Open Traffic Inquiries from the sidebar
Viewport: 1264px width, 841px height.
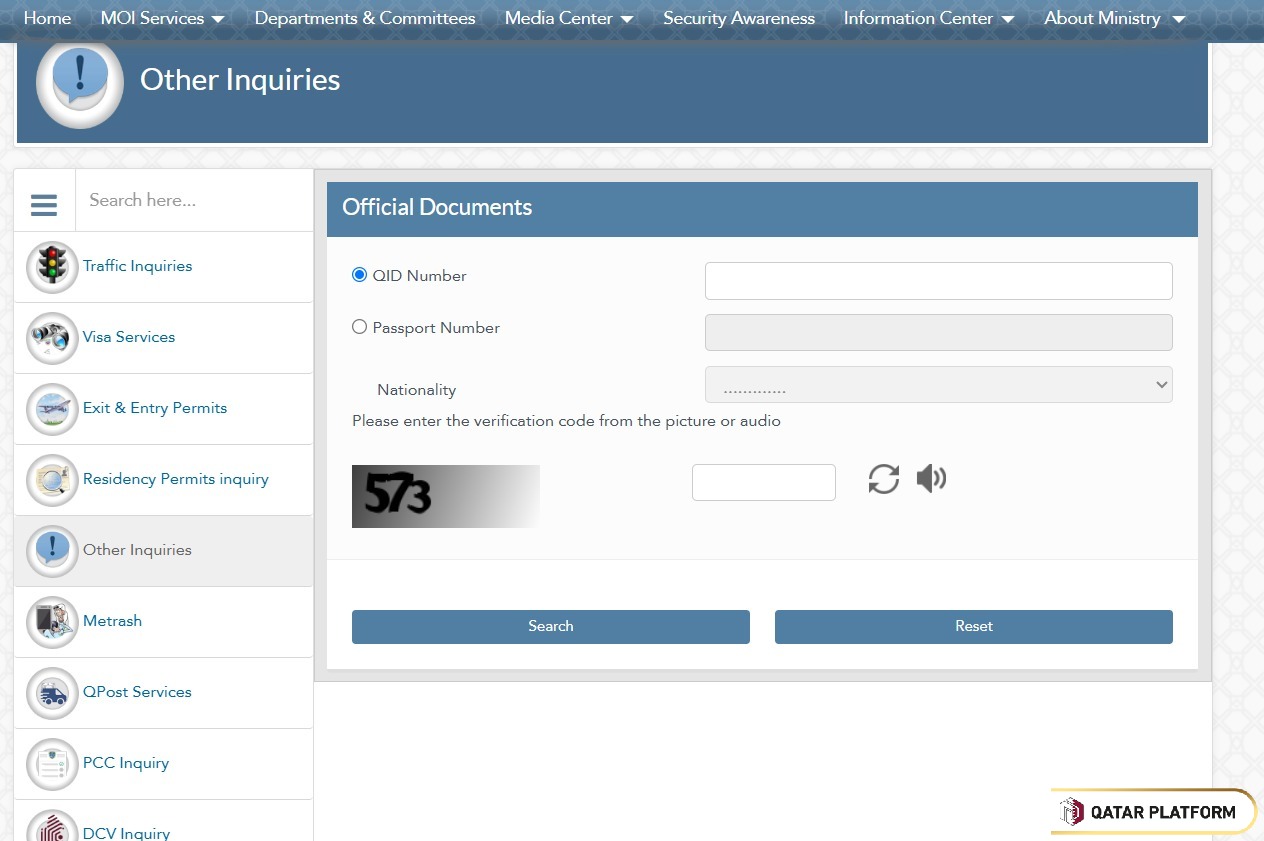coord(138,266)
